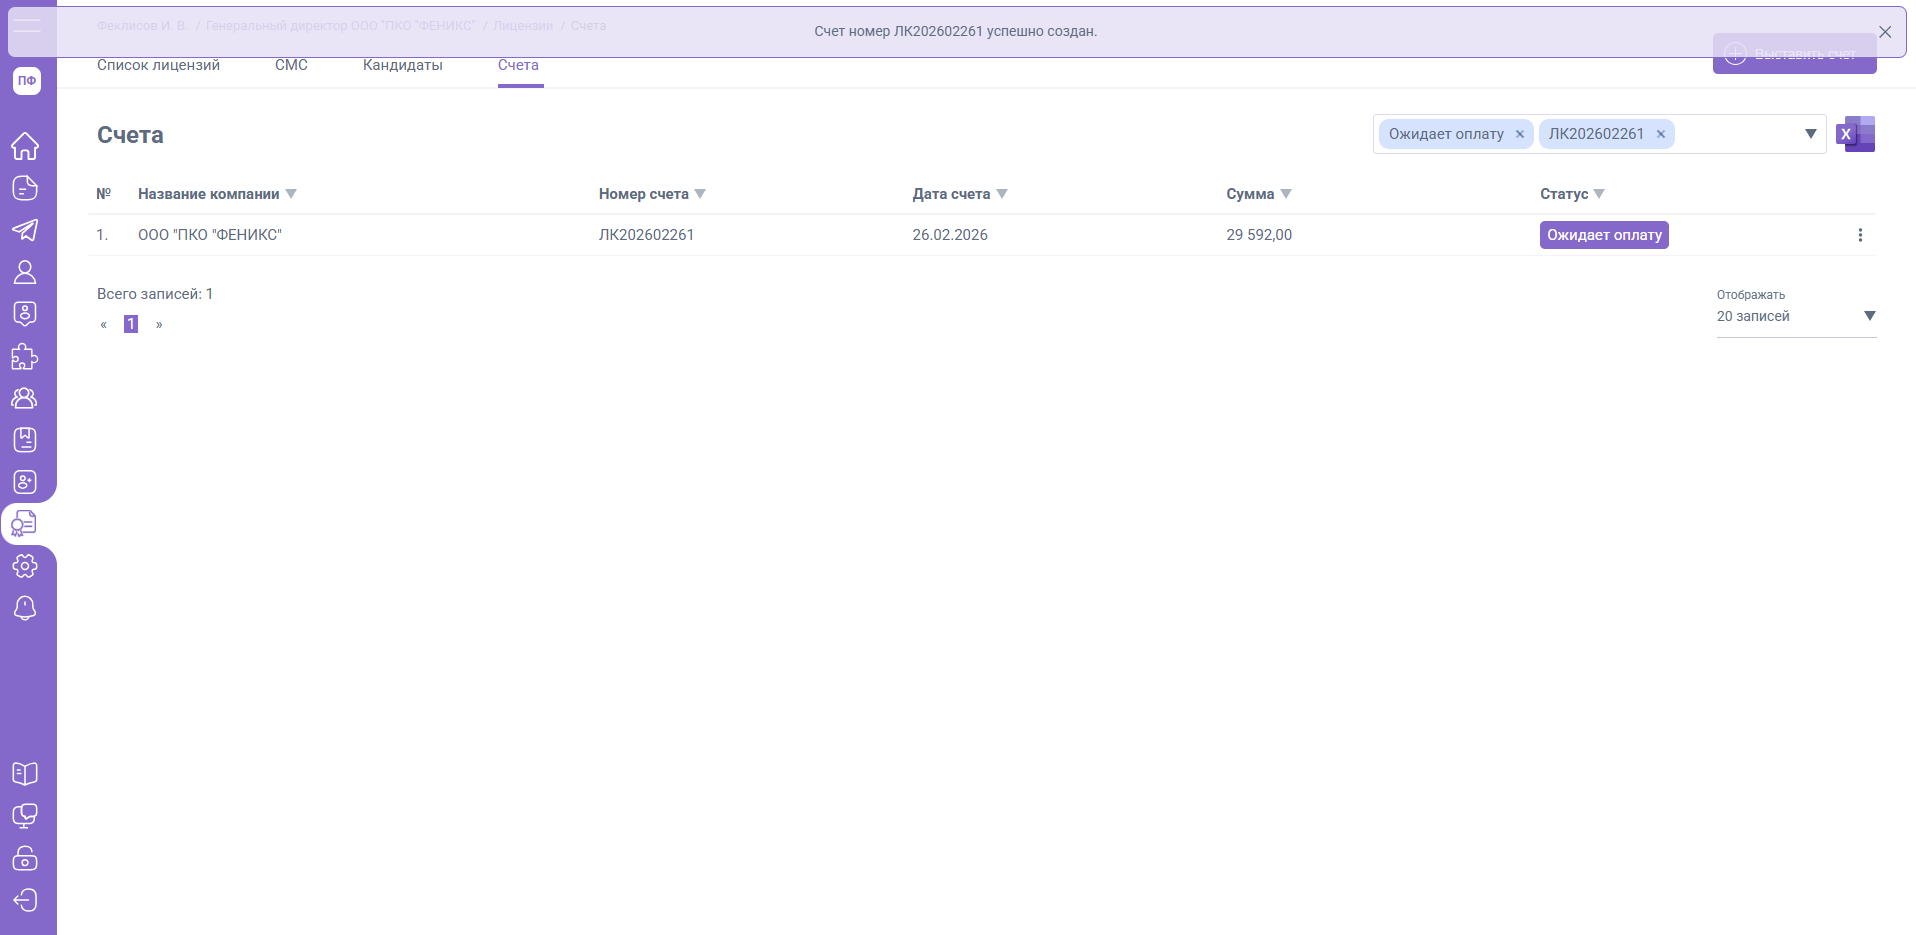Export invoices to Excel
Screen dimensions: 1916x935
[x=1855, y=134]
